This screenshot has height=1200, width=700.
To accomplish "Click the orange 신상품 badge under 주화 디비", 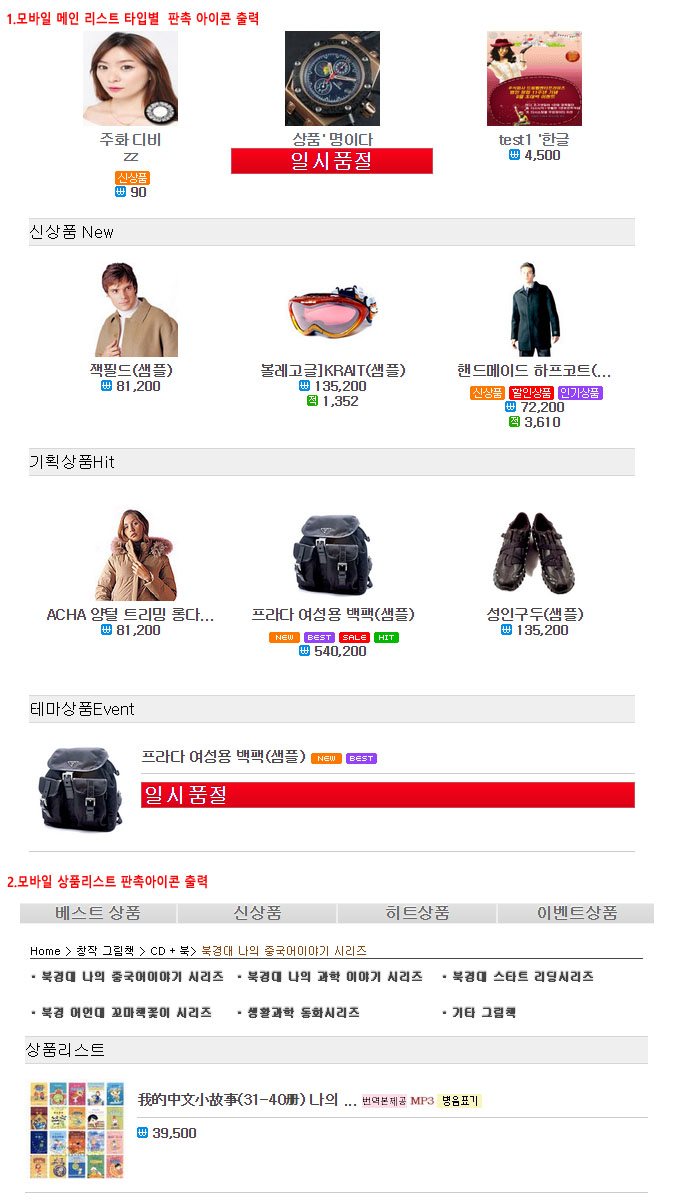I will click(133, 177).
